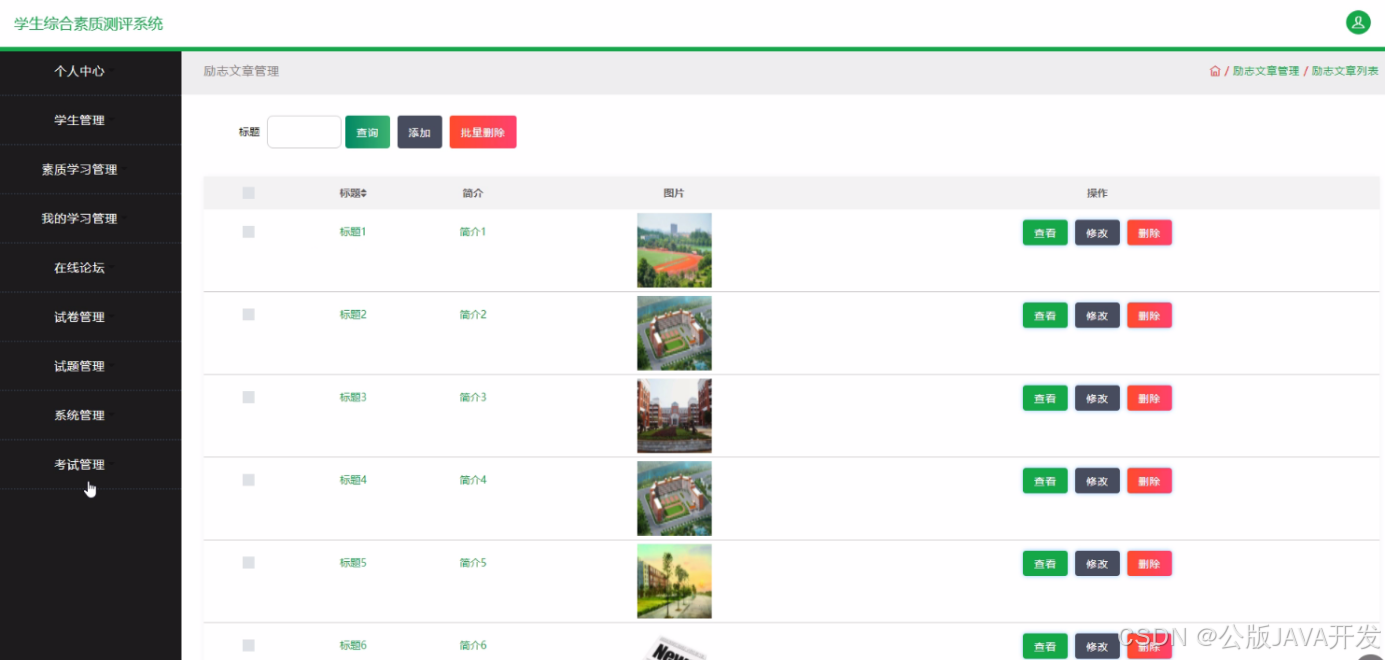Click the 添加 add button
This screenshot has width=1385, height=660.
click(x=420, y=132)
